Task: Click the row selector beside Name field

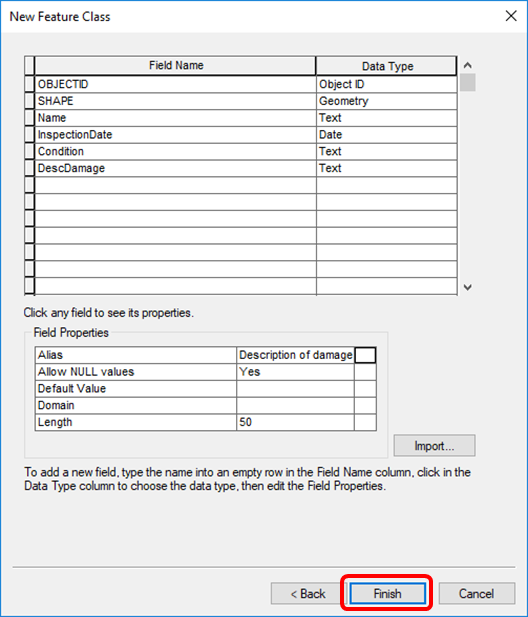Action: click(30, 118)
